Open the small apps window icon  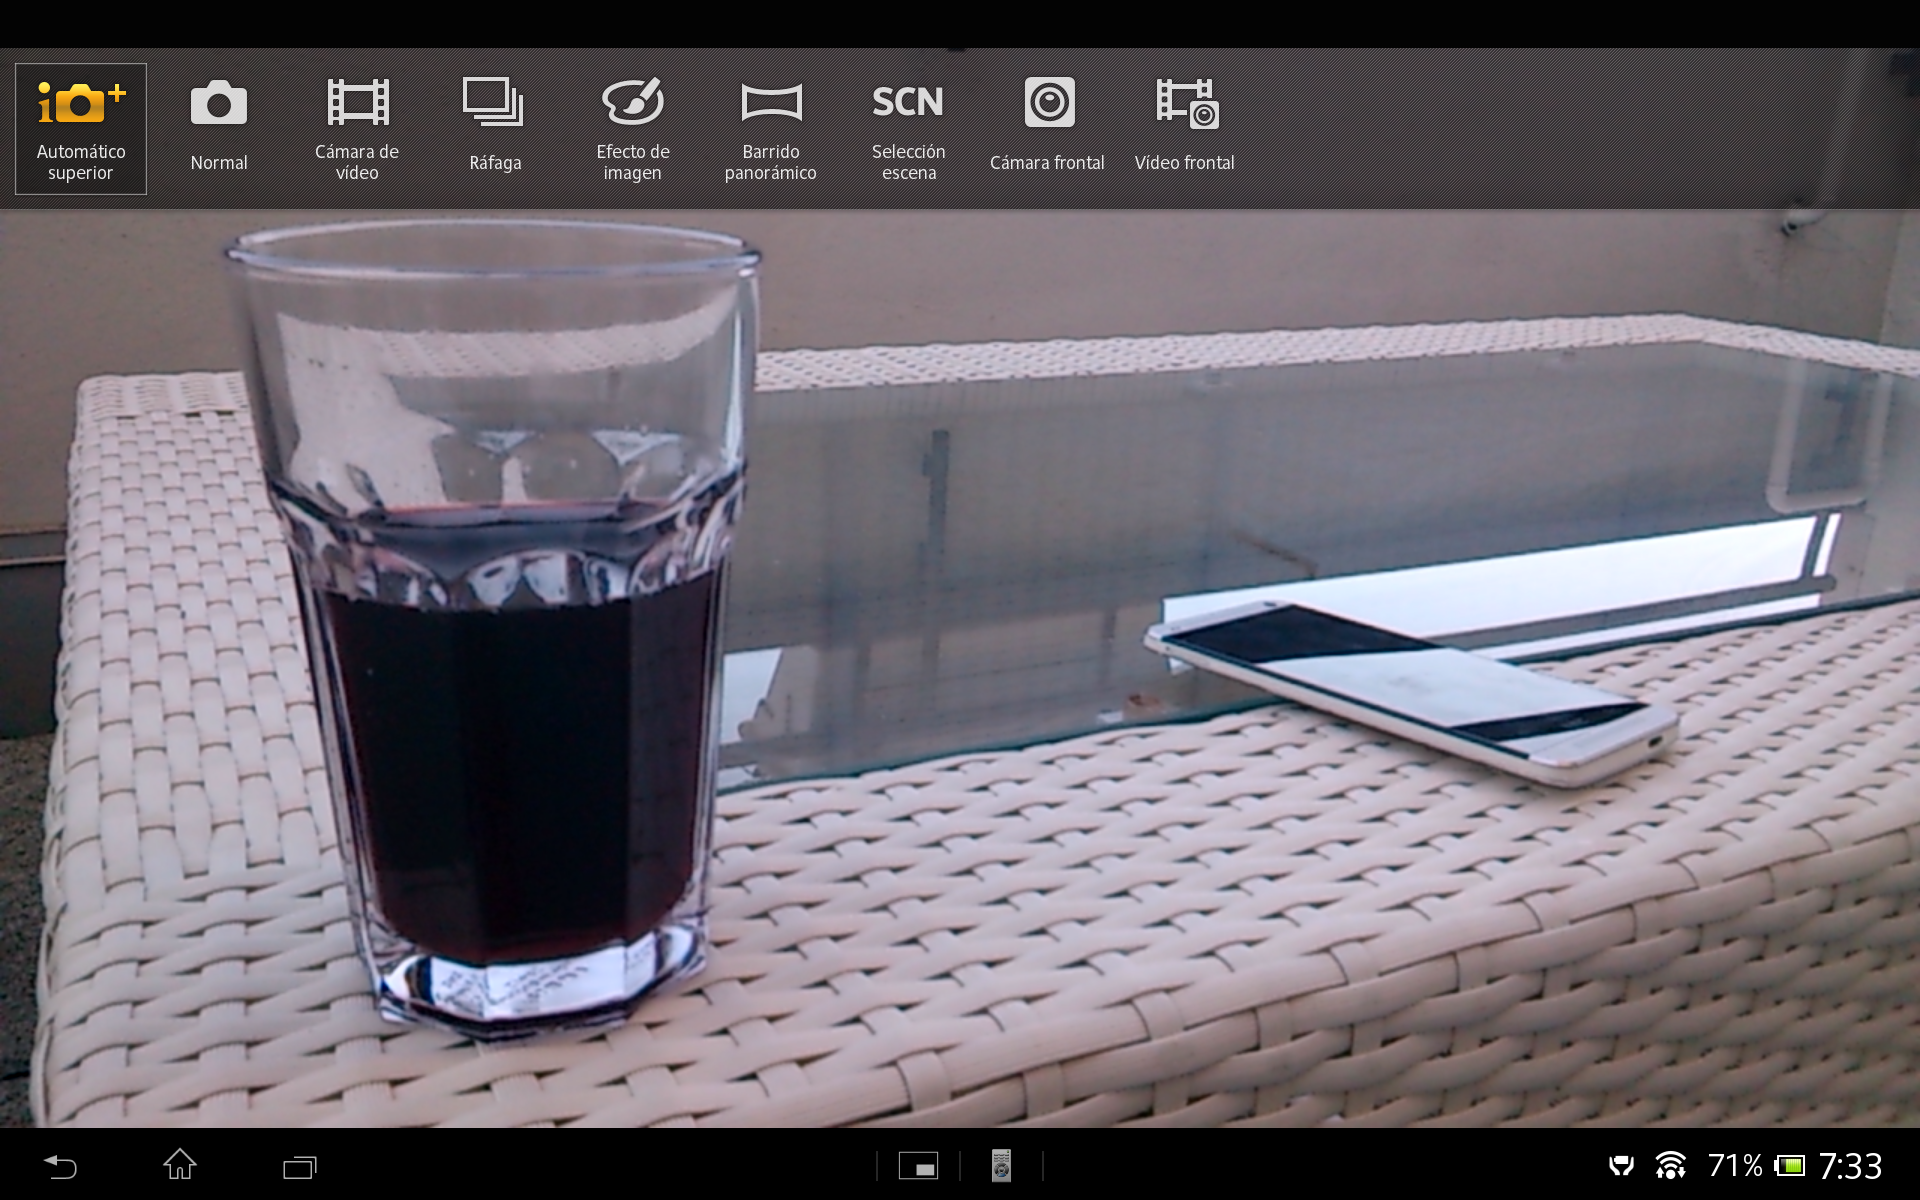coord(918,1166)
